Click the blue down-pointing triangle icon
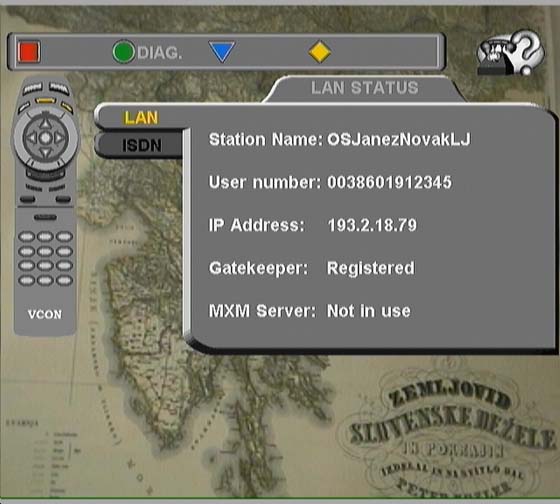This screenshot has height=504, width=560. pos(222,52)
